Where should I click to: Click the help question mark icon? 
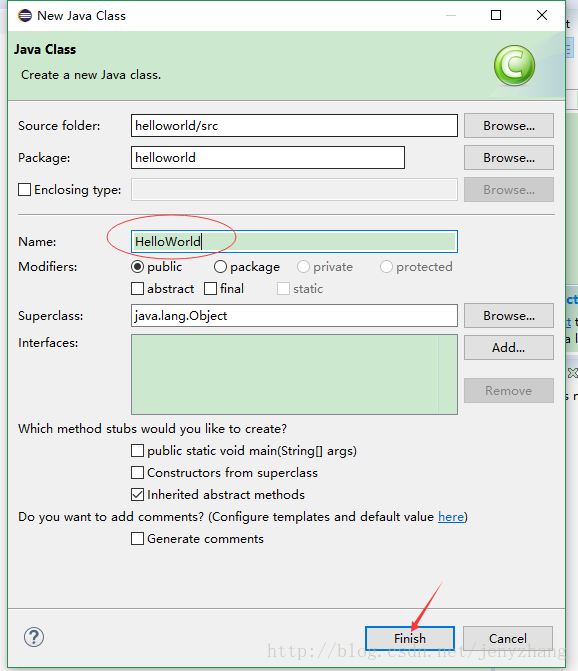(33, 637)
